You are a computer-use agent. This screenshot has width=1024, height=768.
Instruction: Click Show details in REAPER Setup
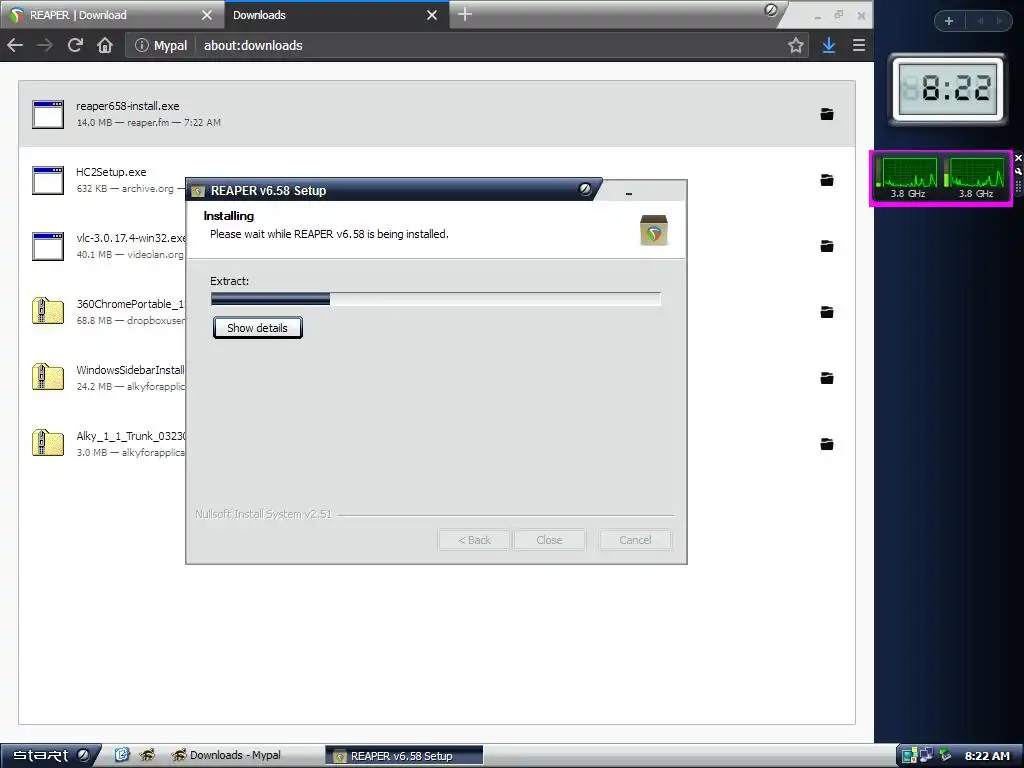click(257, 328)
